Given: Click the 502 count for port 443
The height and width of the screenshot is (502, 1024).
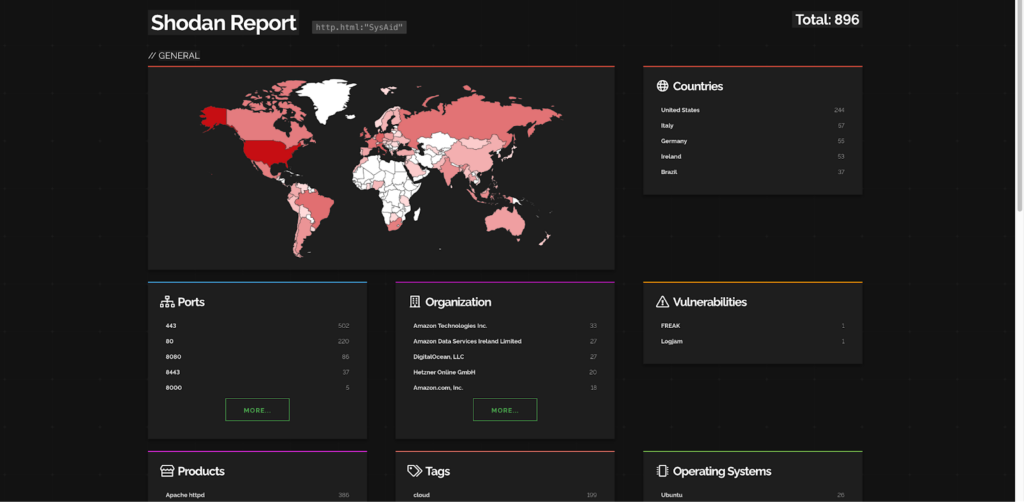Looking at the screenshot, I should 344,326.
